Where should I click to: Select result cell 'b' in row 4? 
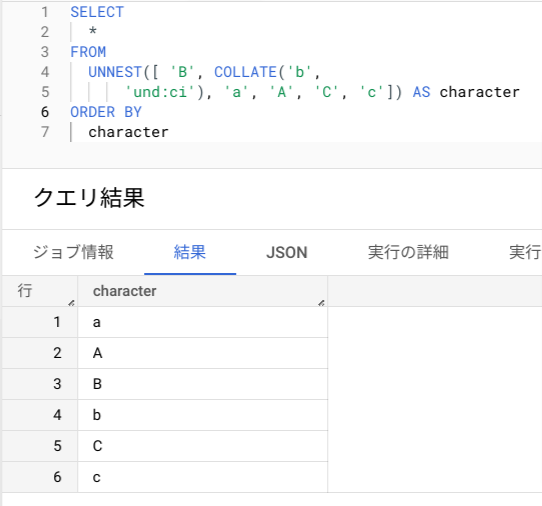pyautogui.click(x=203, y=415)
